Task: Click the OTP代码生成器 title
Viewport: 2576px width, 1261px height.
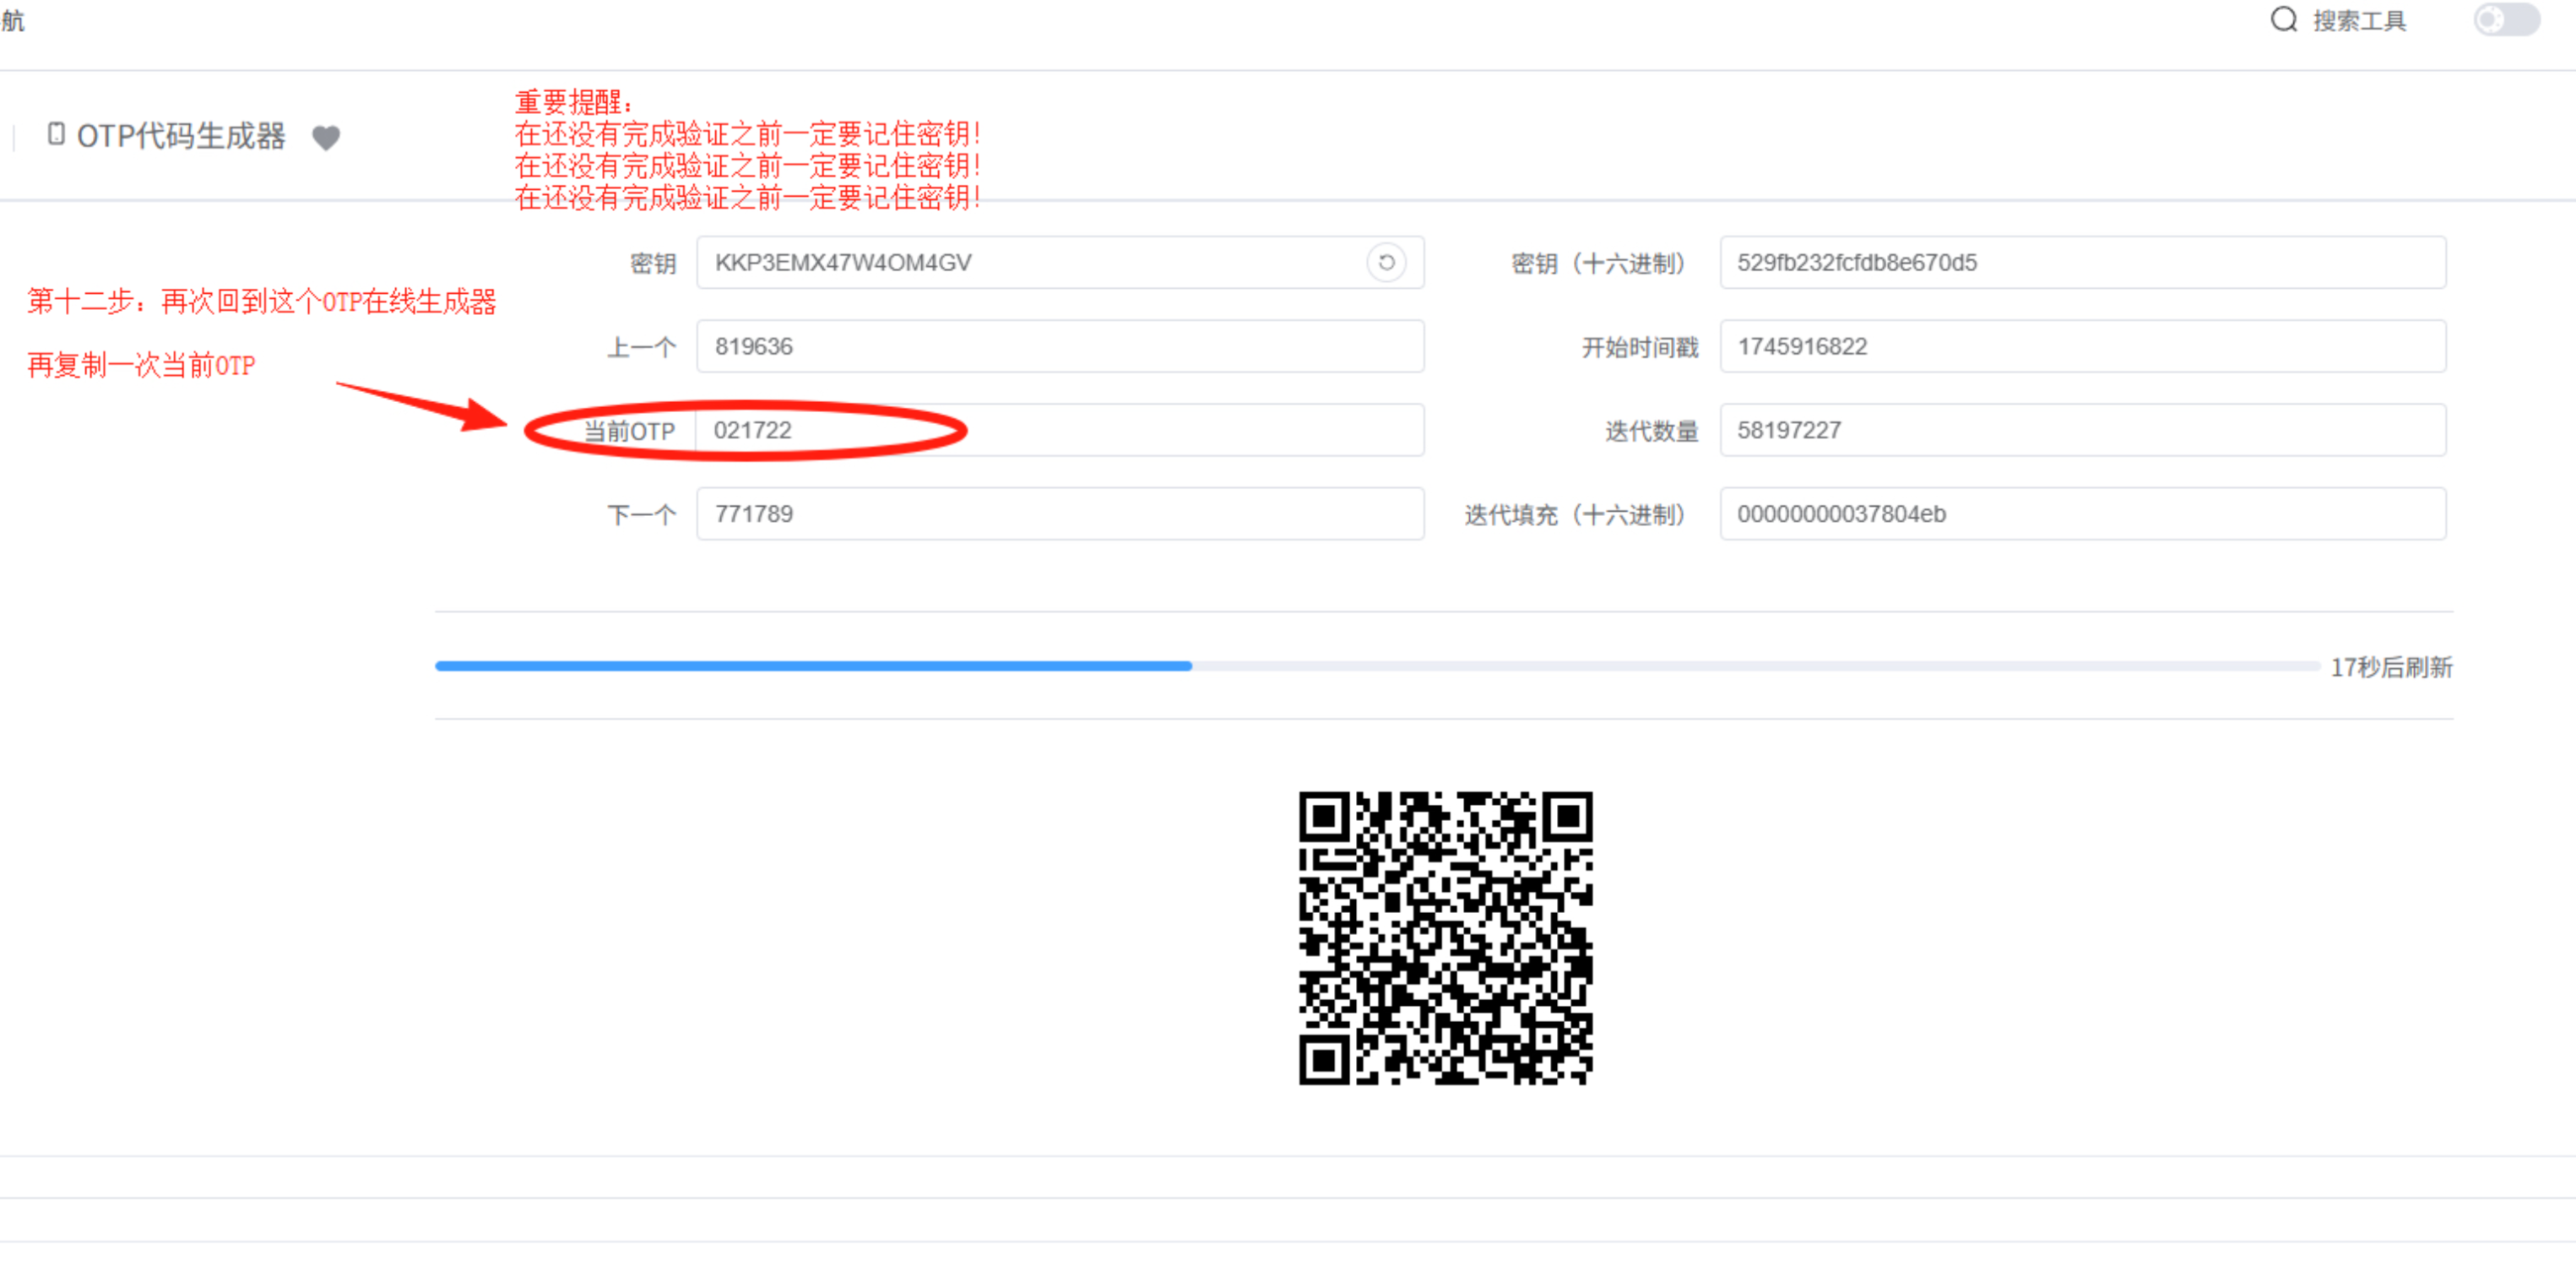Action: [x=181, y=136]
